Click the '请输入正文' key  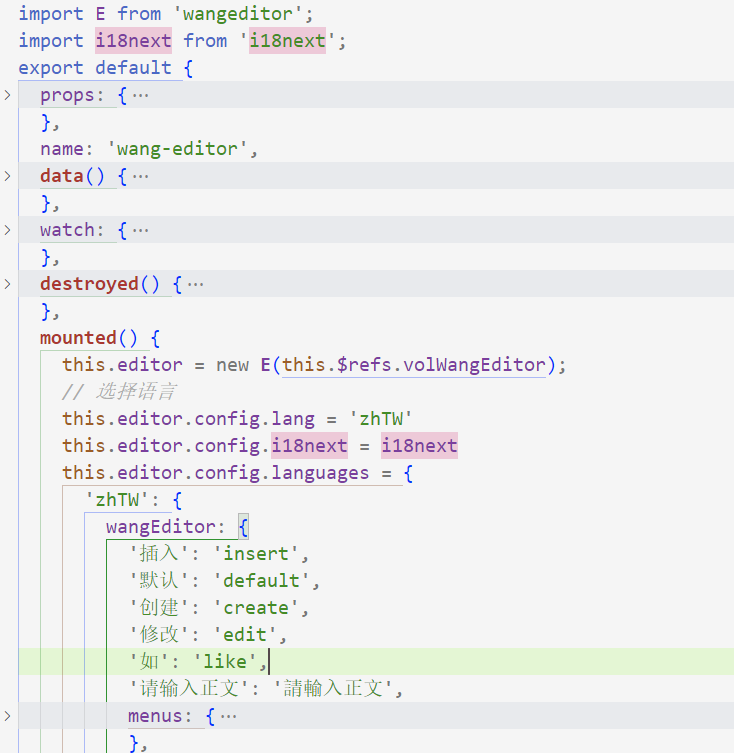(x=189, y=689)
